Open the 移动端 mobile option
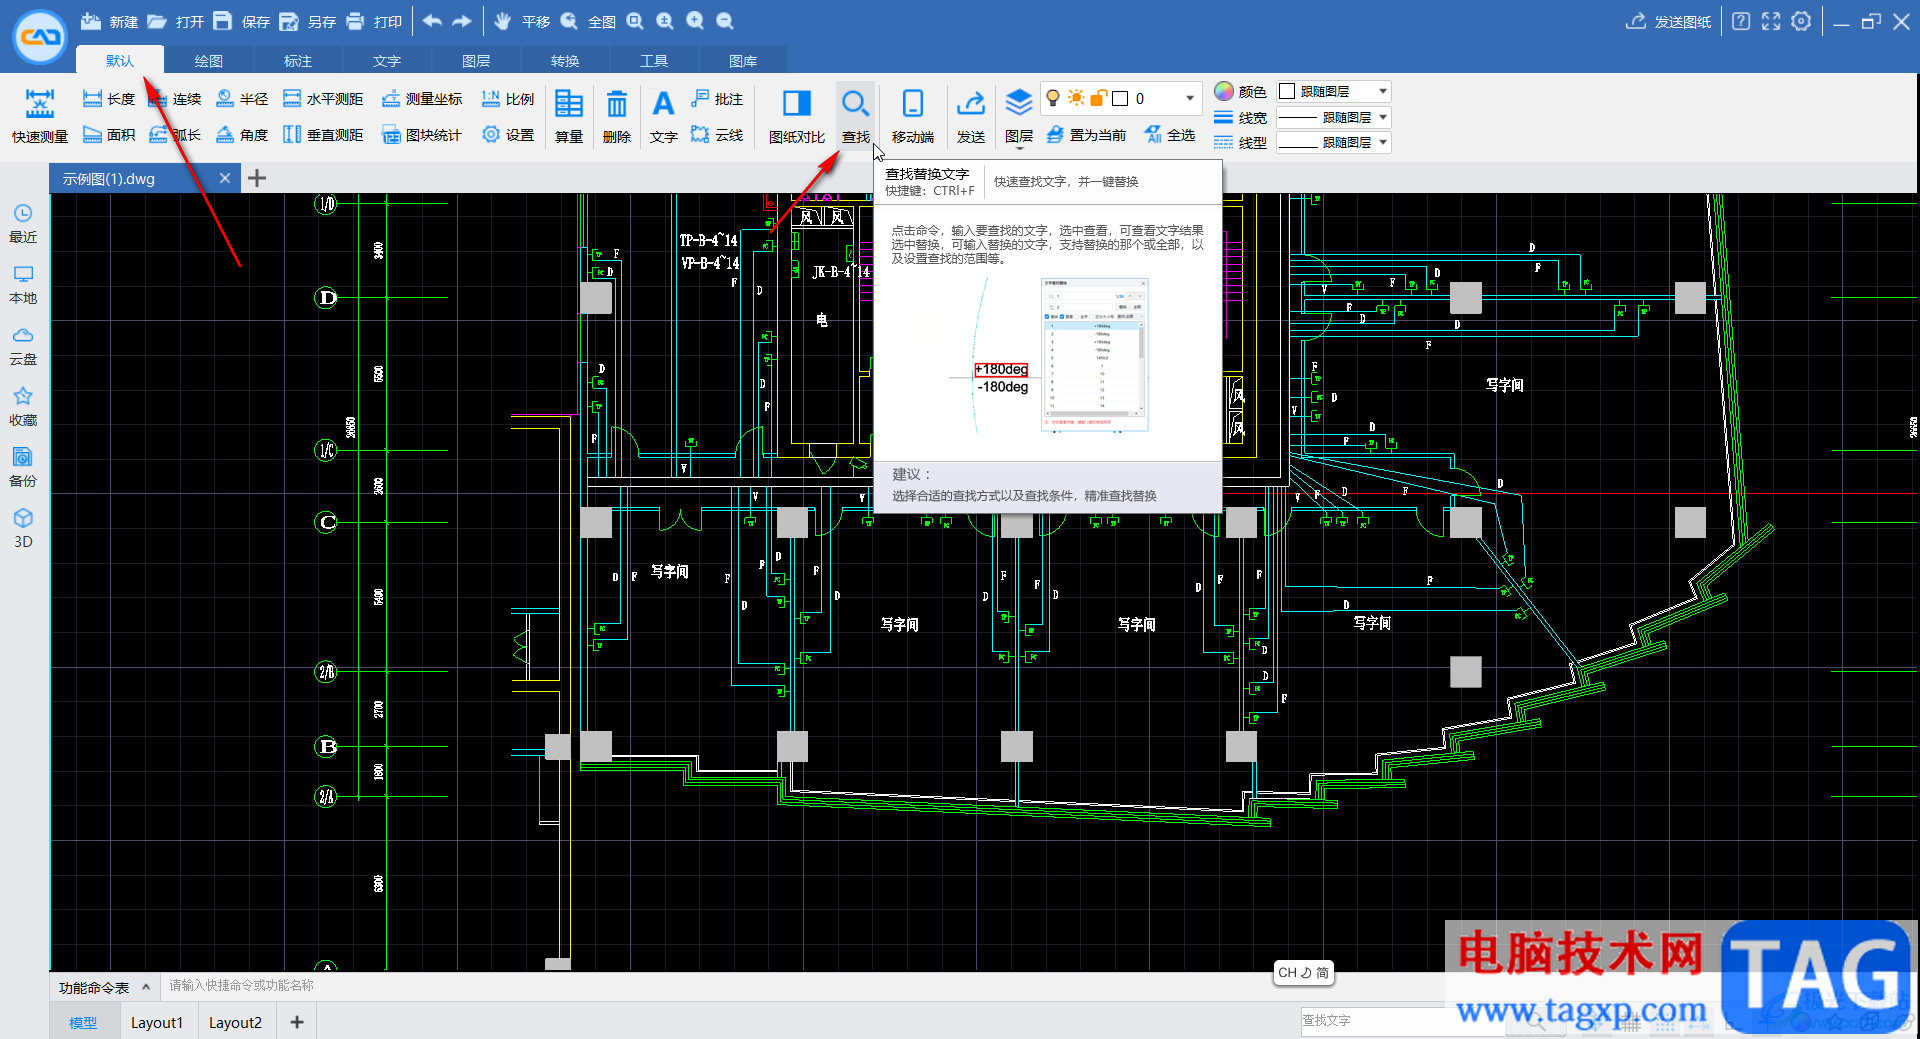Screen dimensions: 1920x1039 (913, 116)
